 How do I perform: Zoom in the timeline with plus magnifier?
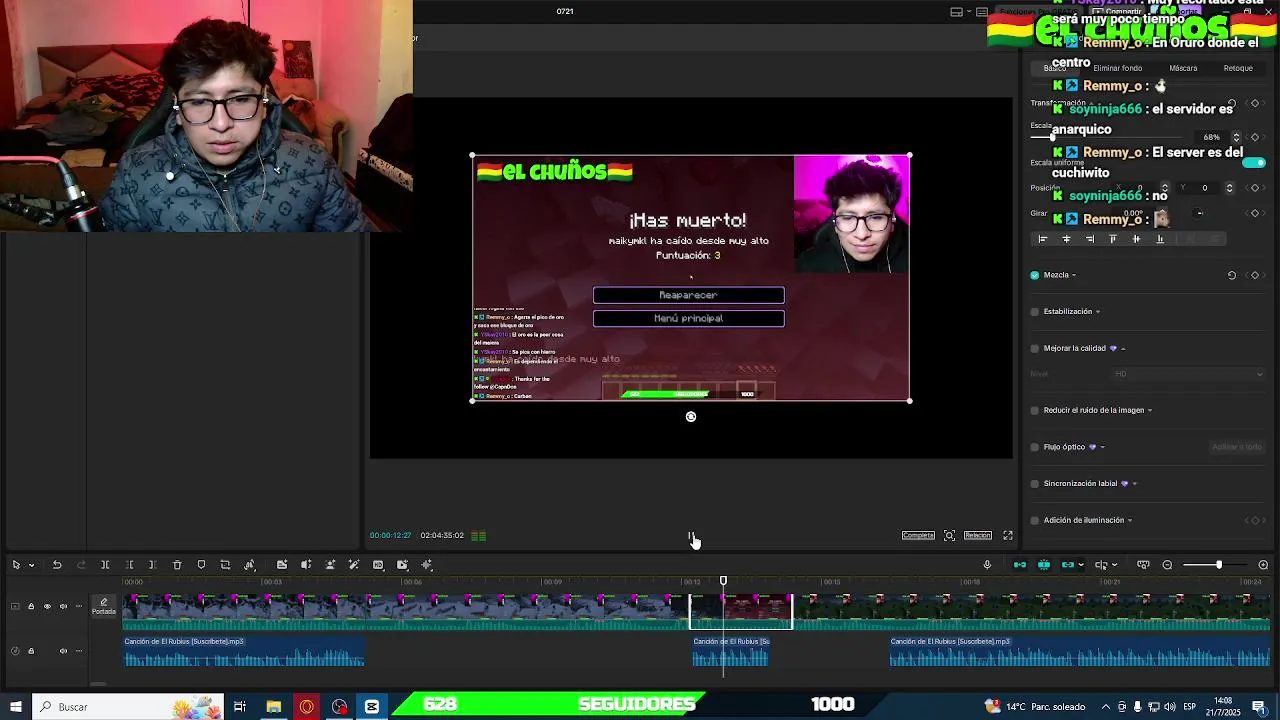[1263, 565]
